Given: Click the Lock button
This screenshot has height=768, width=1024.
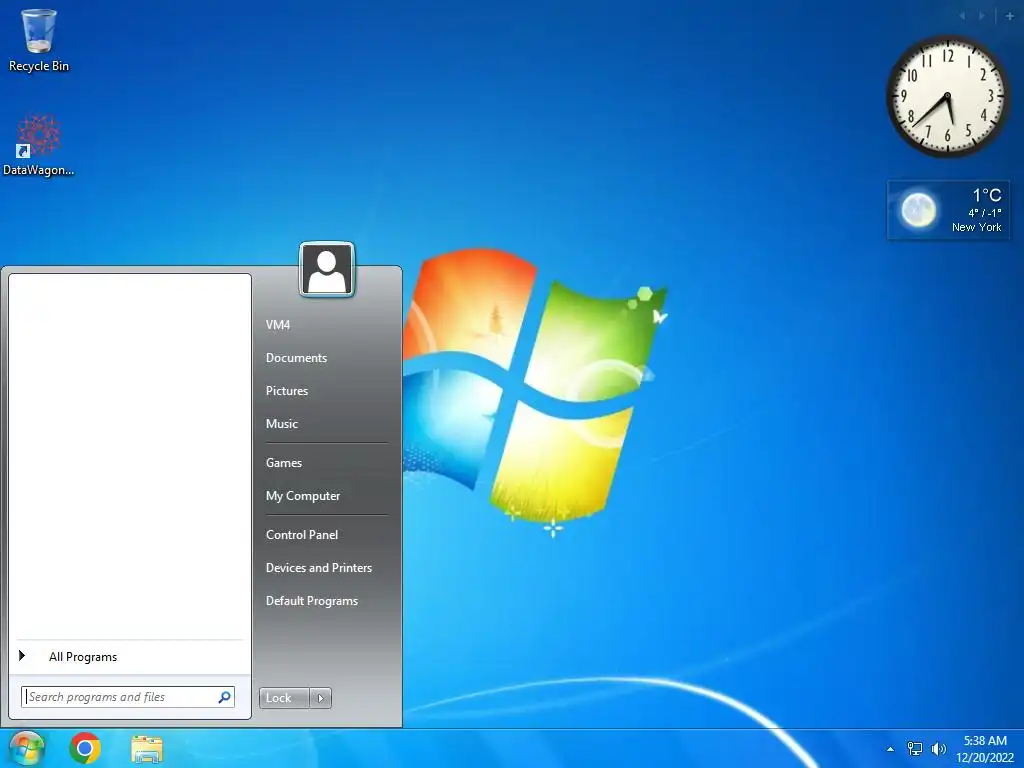Looking at the screenshot, I should pyautogui.click(x=284, y=698).
